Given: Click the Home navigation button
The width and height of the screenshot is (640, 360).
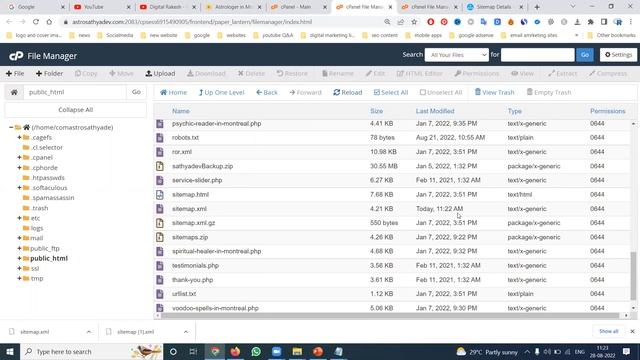Looking at the screenshot, I should (x=173, y=93).
